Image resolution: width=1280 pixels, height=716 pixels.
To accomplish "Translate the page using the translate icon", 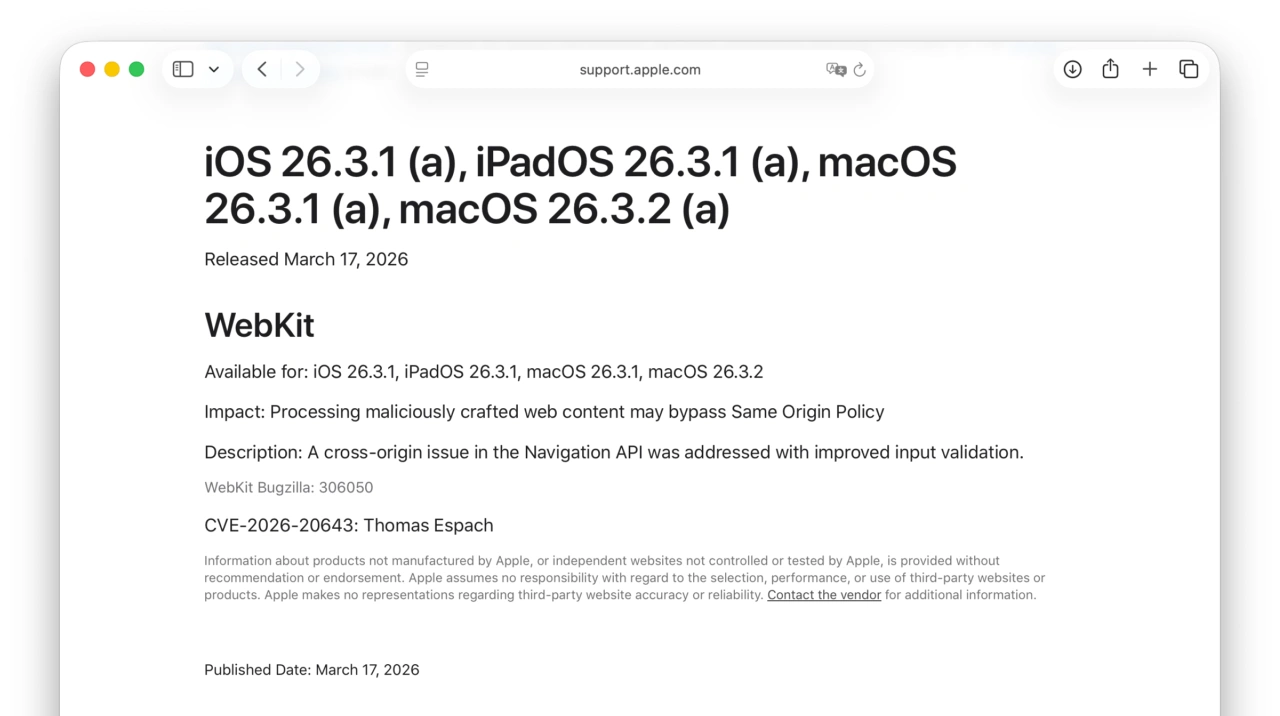I will tap(836, 69).
